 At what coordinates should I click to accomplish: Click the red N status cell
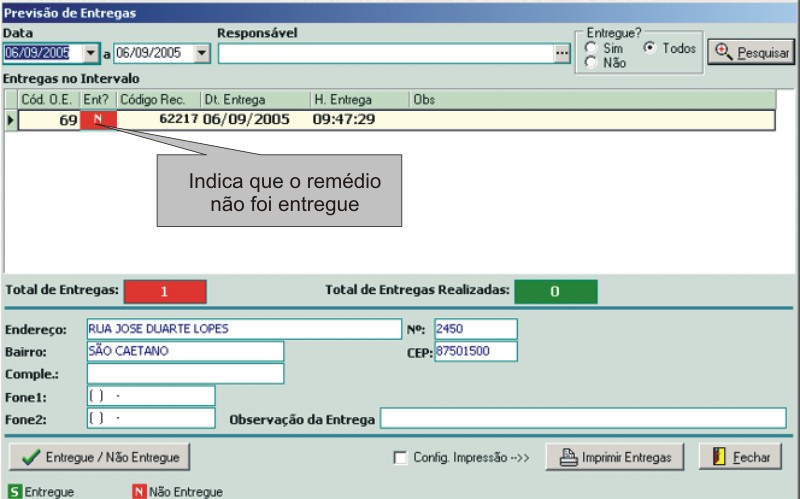pos(98,120)
